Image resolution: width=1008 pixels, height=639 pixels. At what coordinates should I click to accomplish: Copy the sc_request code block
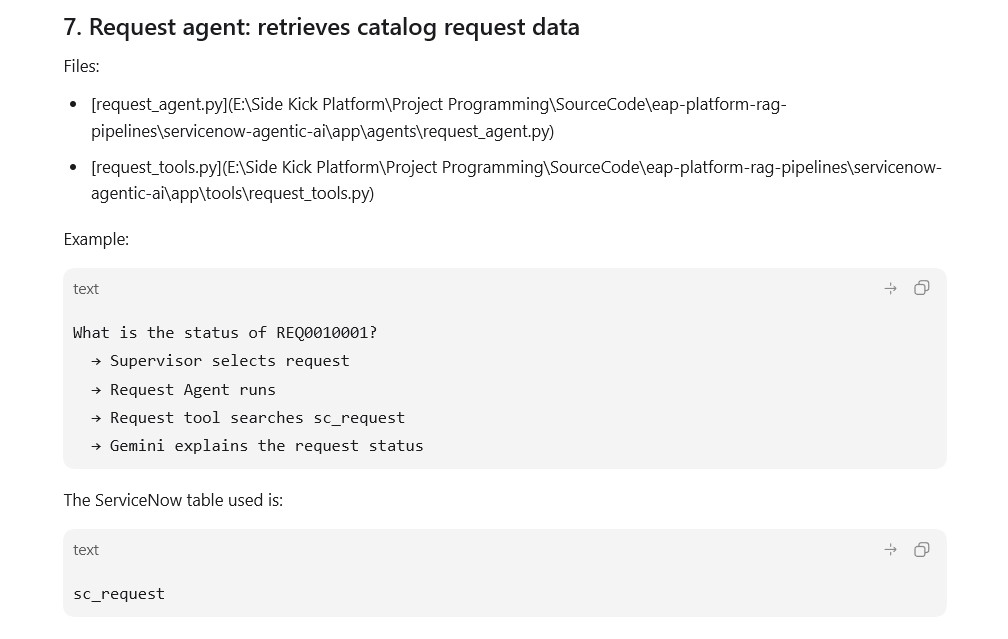coord(921,550)
